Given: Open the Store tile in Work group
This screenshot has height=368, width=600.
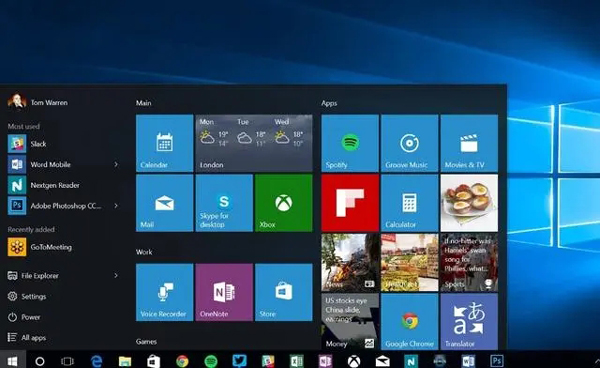Looking at the screenshot, I should (284, 292).
